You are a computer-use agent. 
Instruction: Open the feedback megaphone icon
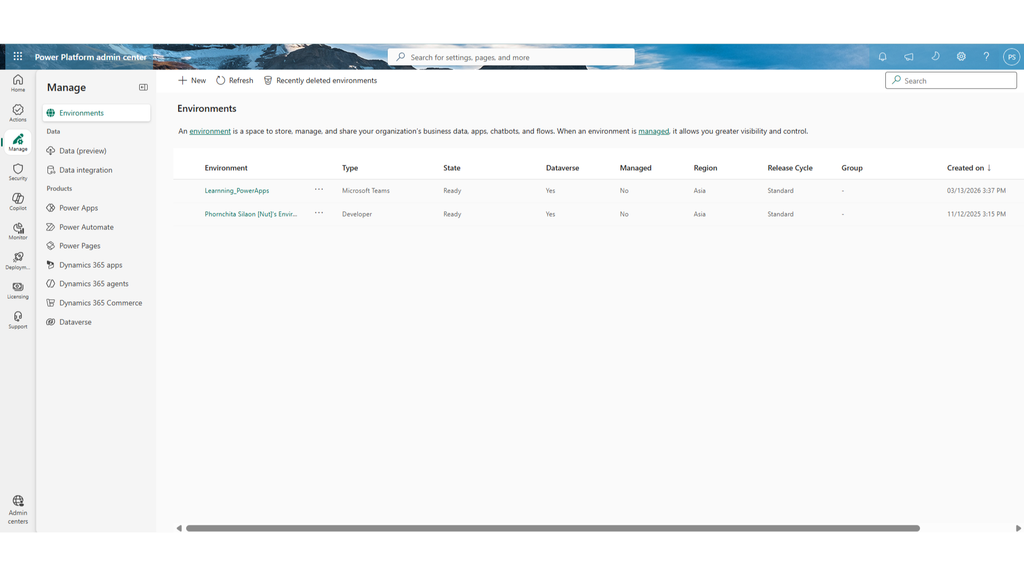[908, 57]
